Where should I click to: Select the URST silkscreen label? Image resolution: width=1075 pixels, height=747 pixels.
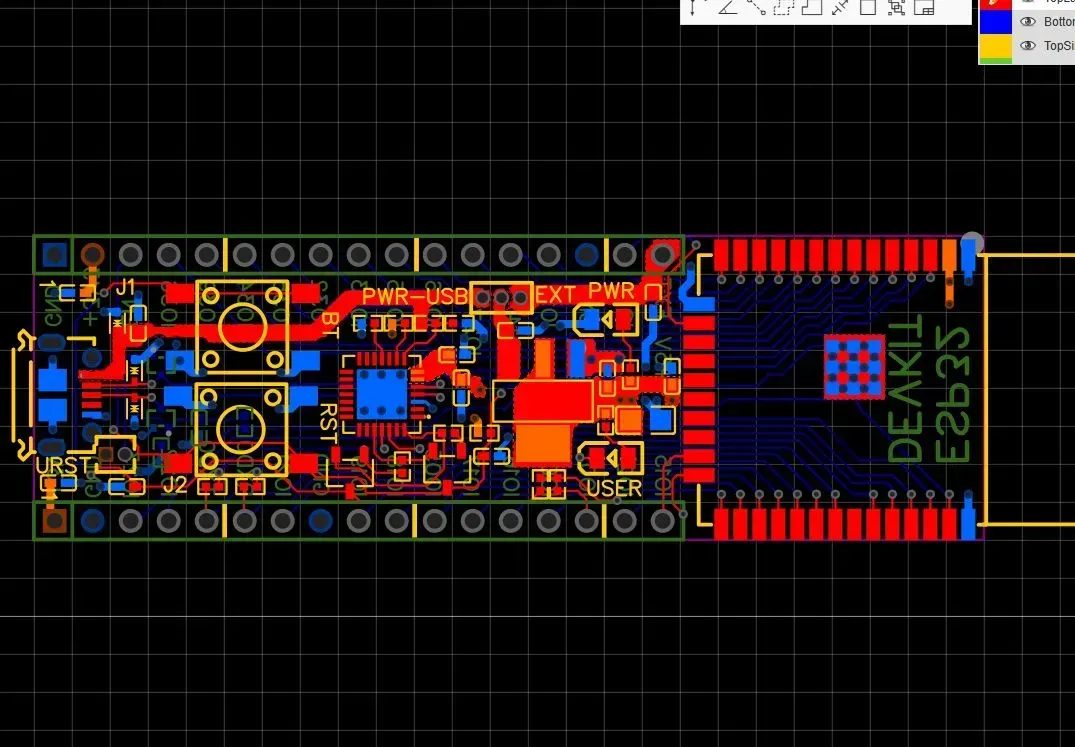[62, 465]
